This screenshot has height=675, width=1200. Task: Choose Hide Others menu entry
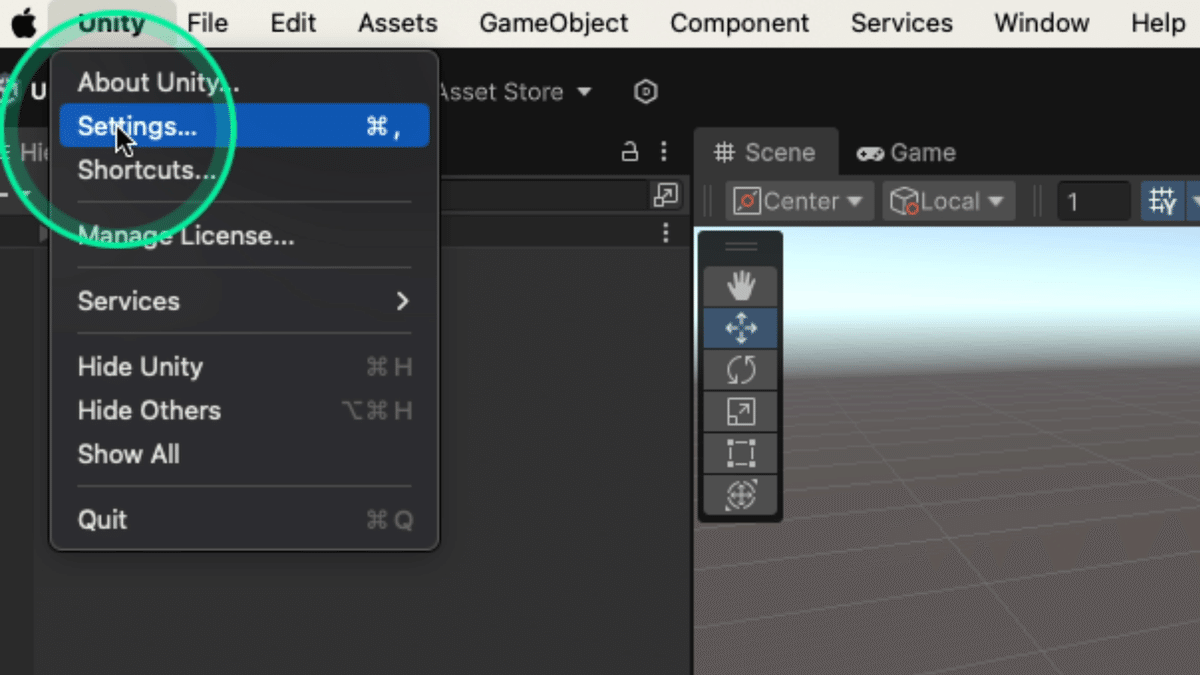(244, 411)
